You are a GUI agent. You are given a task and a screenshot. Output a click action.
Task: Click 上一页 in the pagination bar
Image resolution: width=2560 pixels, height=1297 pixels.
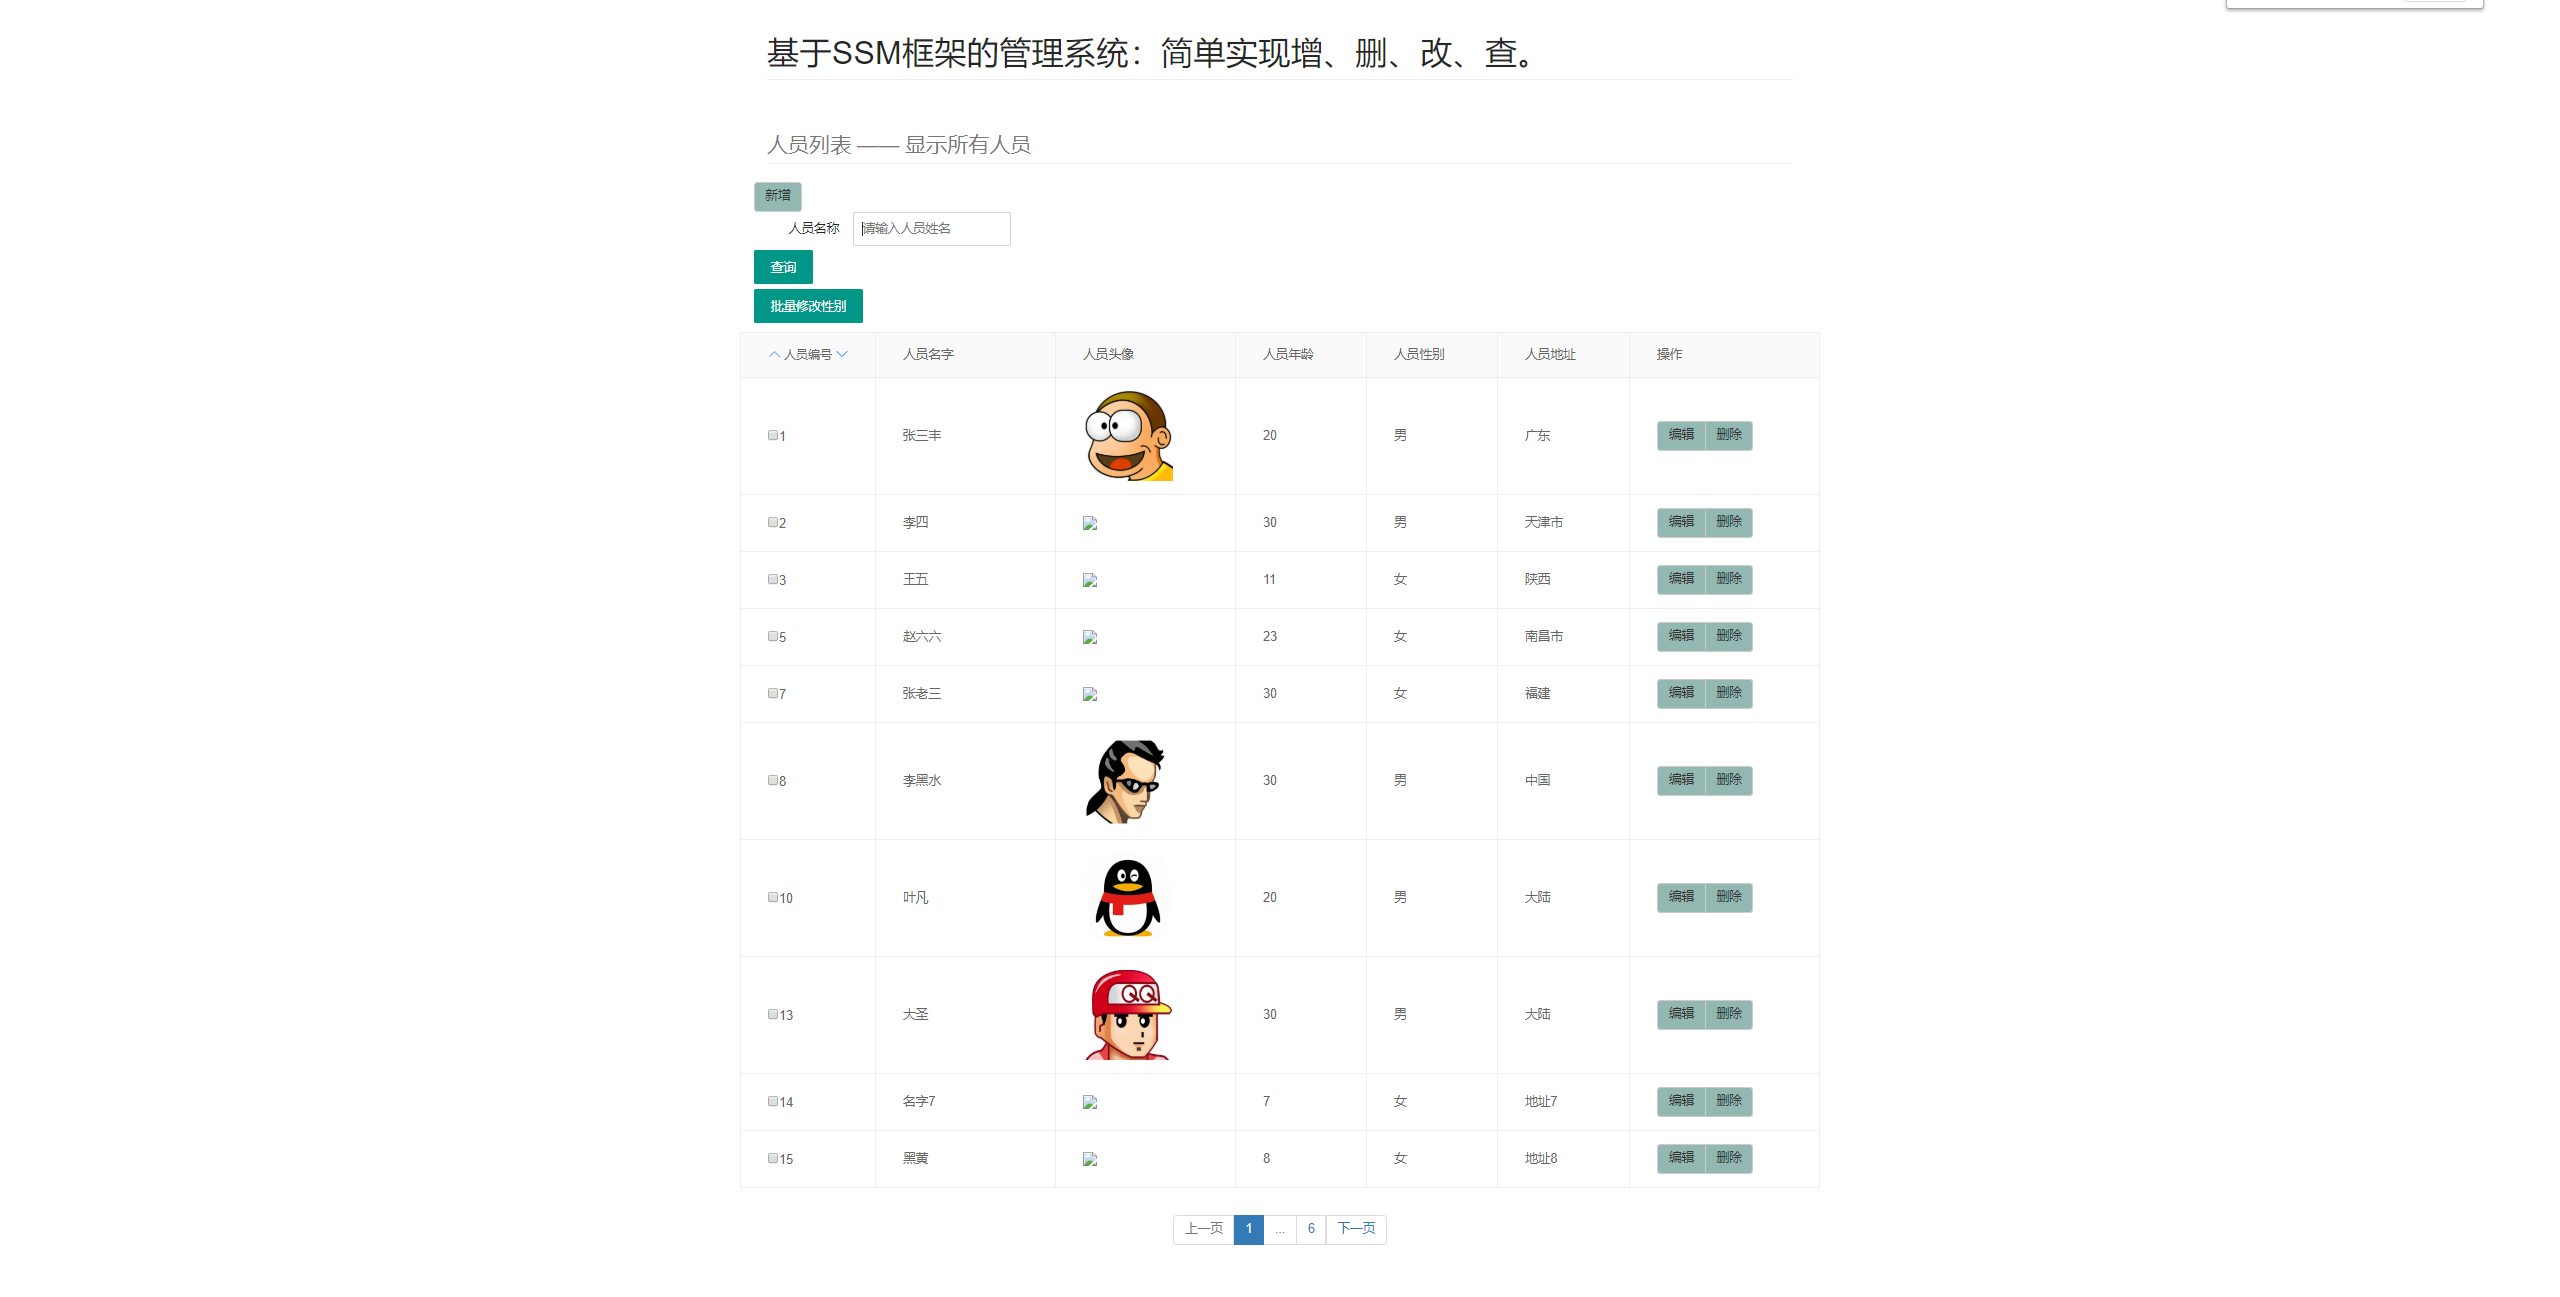click(x=1203, y=1229)
